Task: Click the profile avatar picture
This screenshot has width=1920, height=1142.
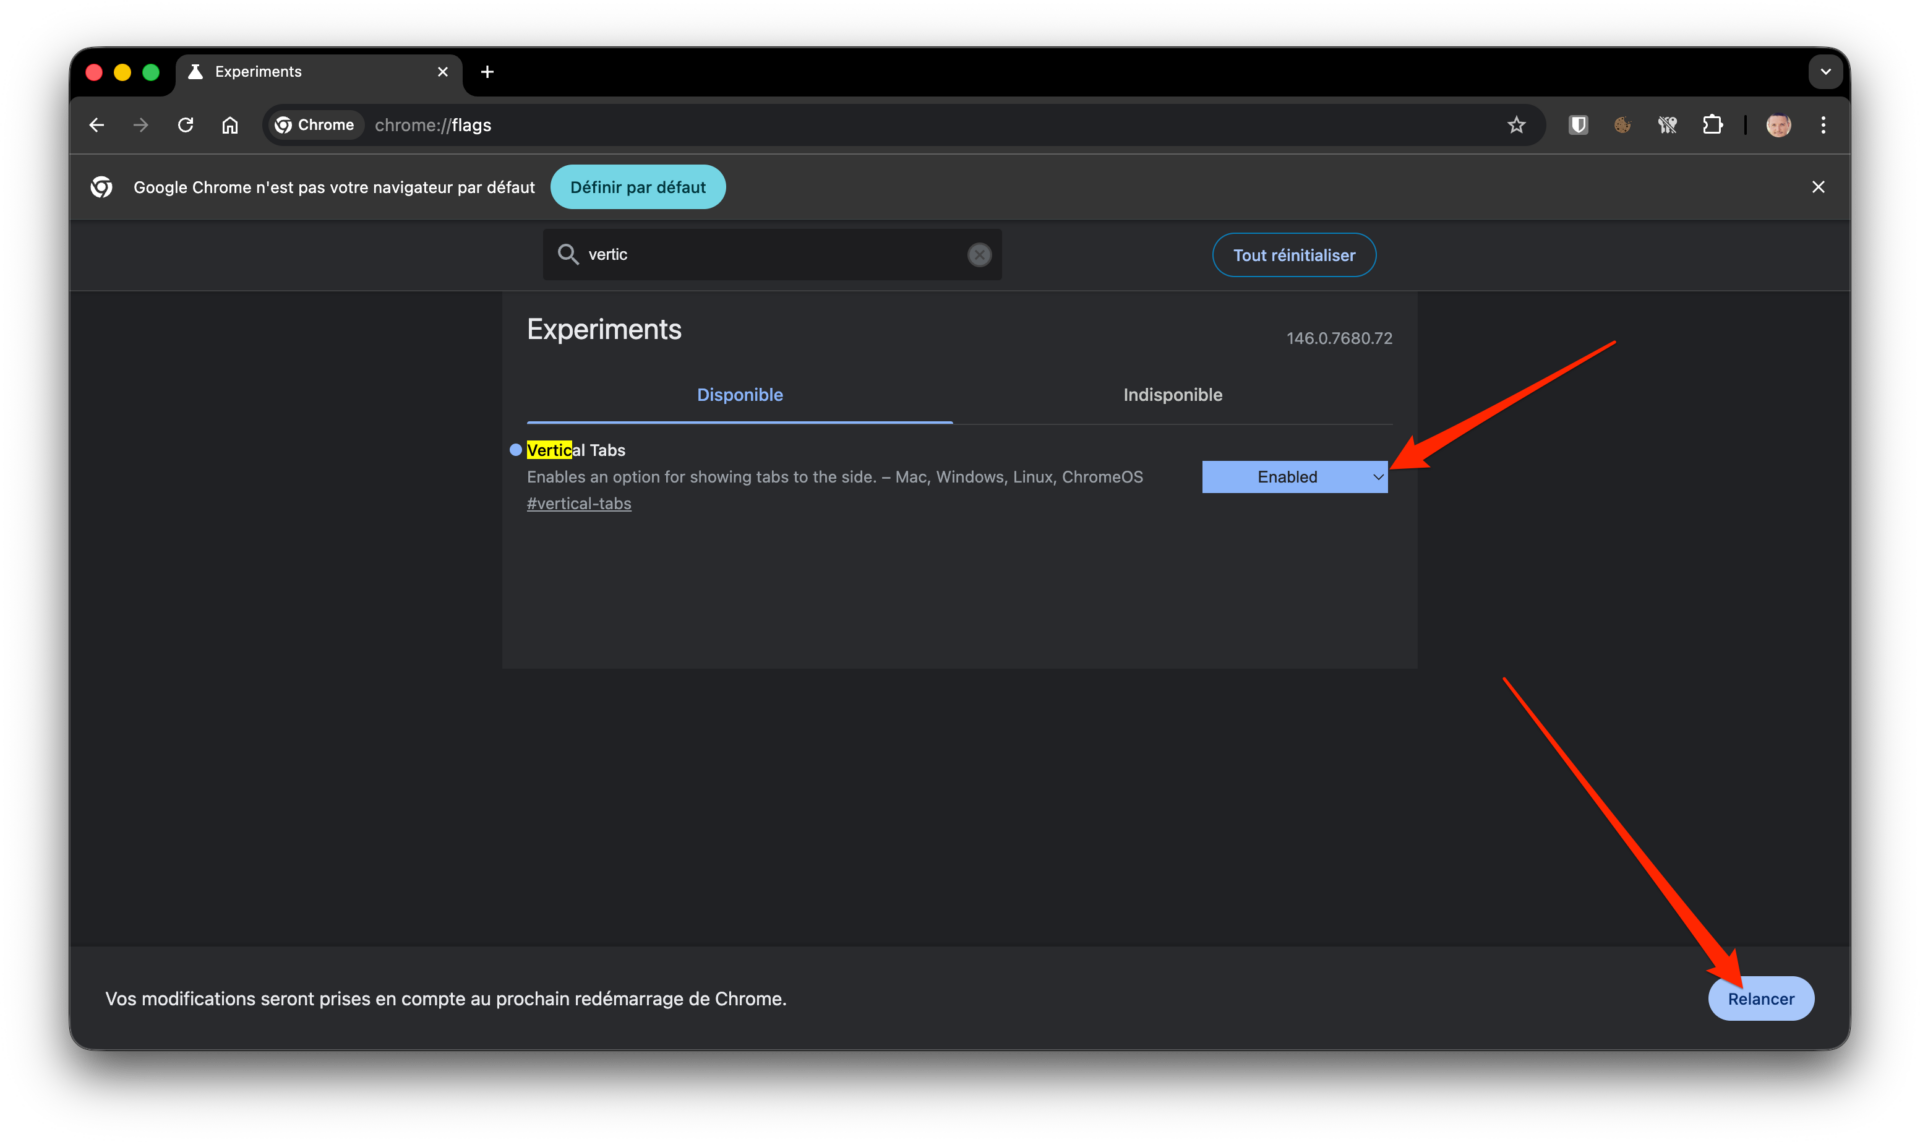Action: tap(1779, 124)
